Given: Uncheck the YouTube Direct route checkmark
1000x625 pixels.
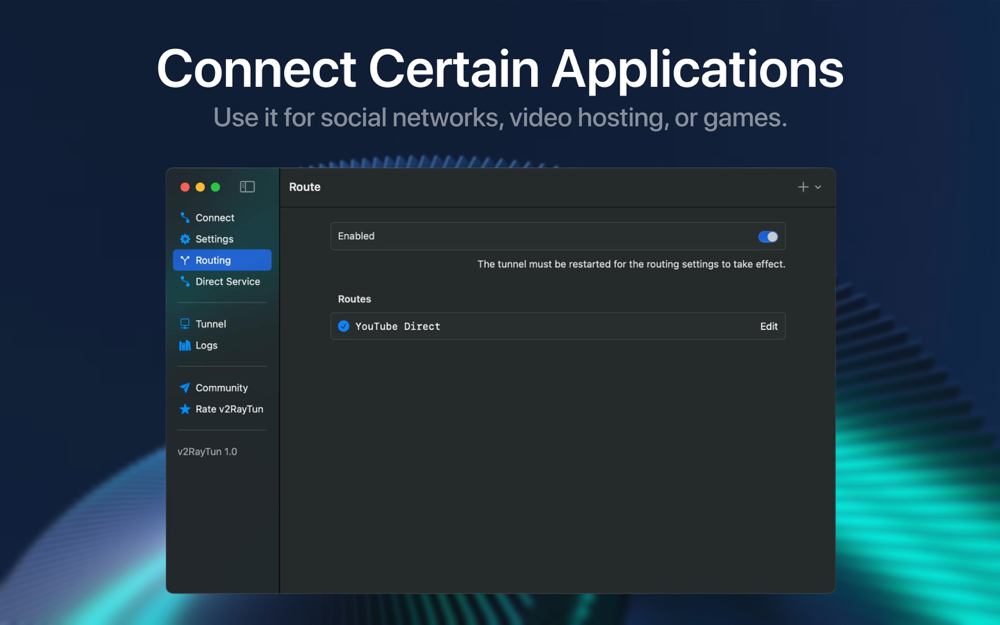Looking at the screenshot, I should [x=343, y=326].
